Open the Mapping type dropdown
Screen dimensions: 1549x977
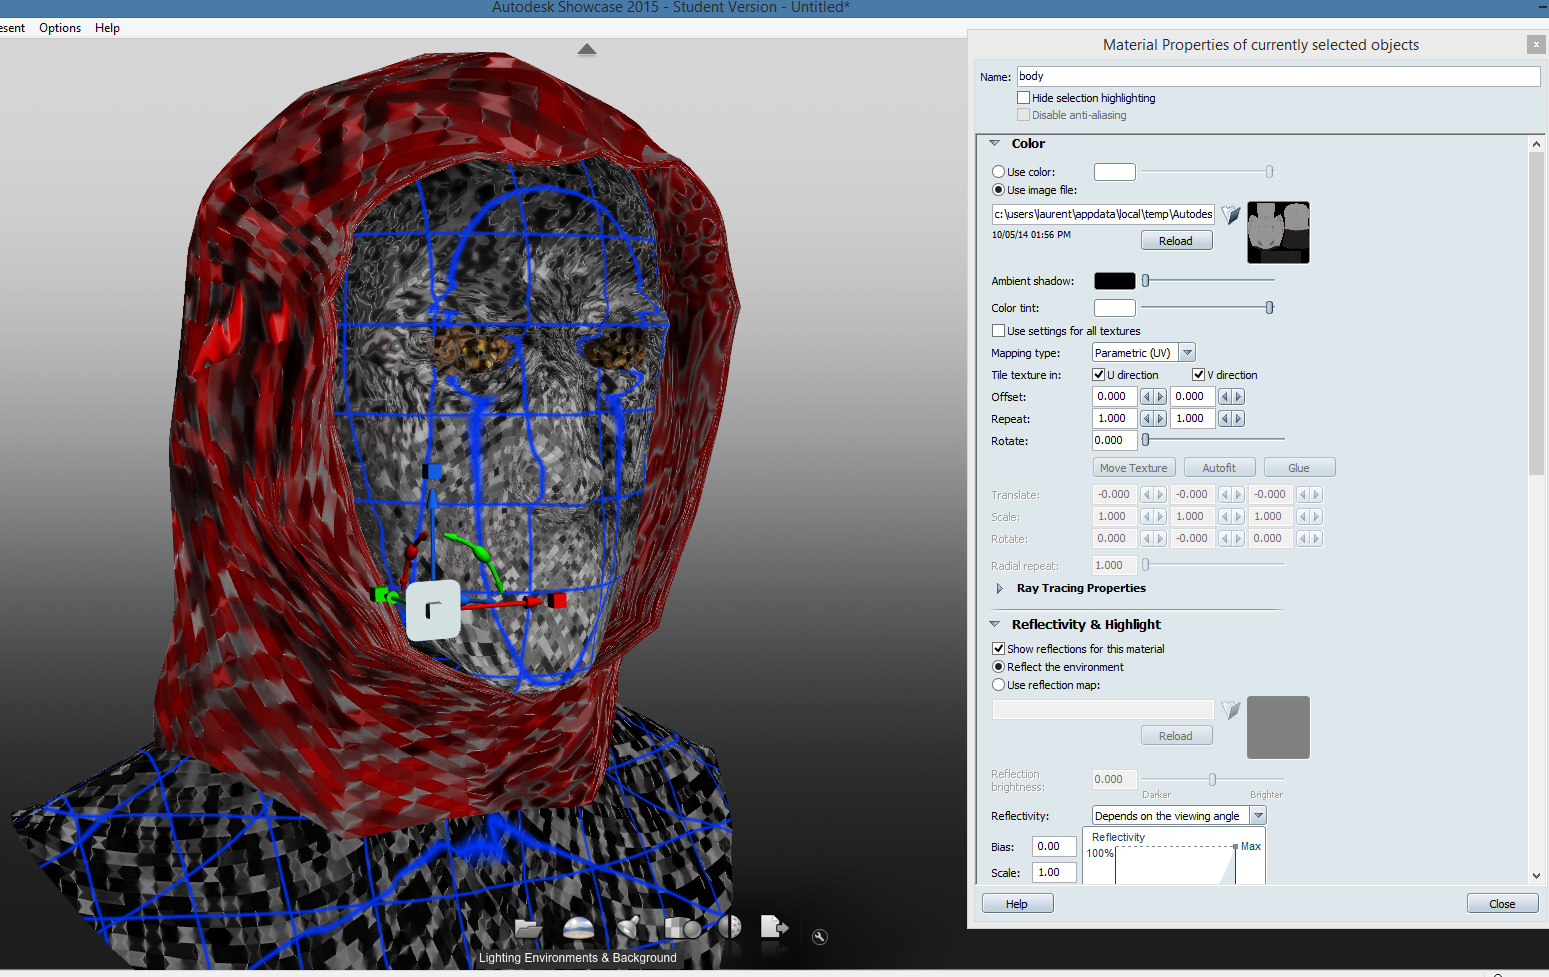pyautogui.click(x=1186, y=352)
